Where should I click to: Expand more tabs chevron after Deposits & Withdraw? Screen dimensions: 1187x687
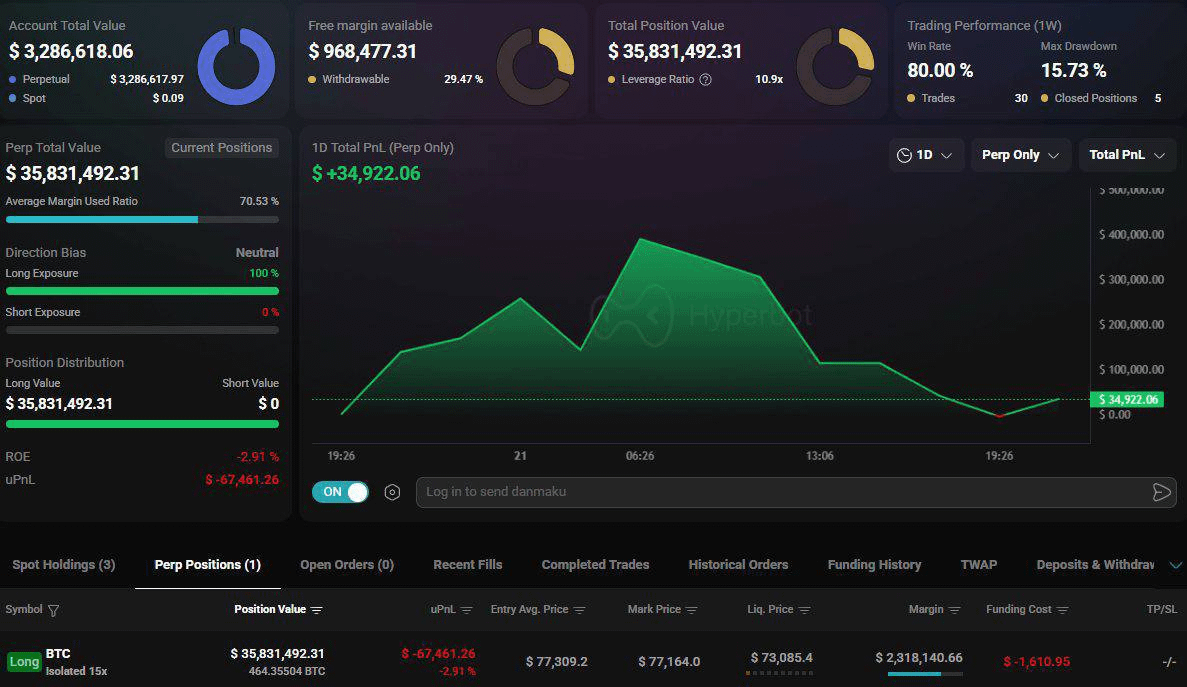point(1176,565)
